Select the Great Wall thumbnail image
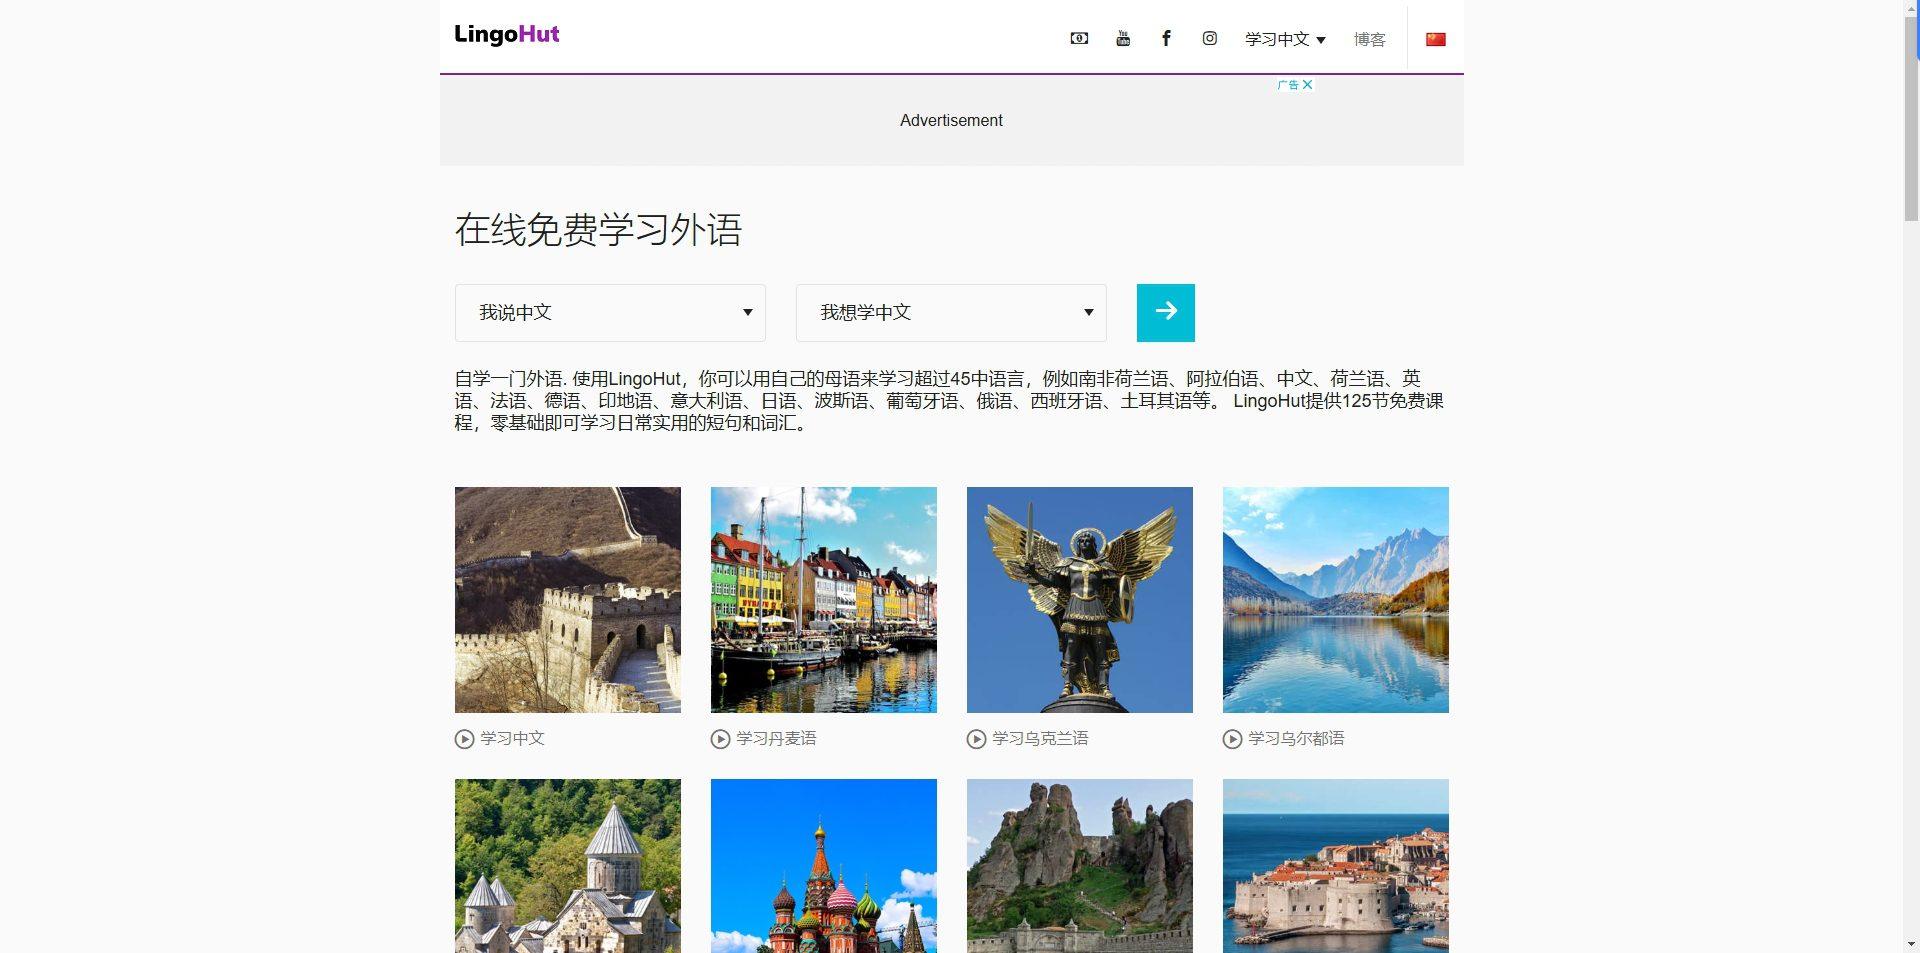1920x953 pixels. (567, 600)
